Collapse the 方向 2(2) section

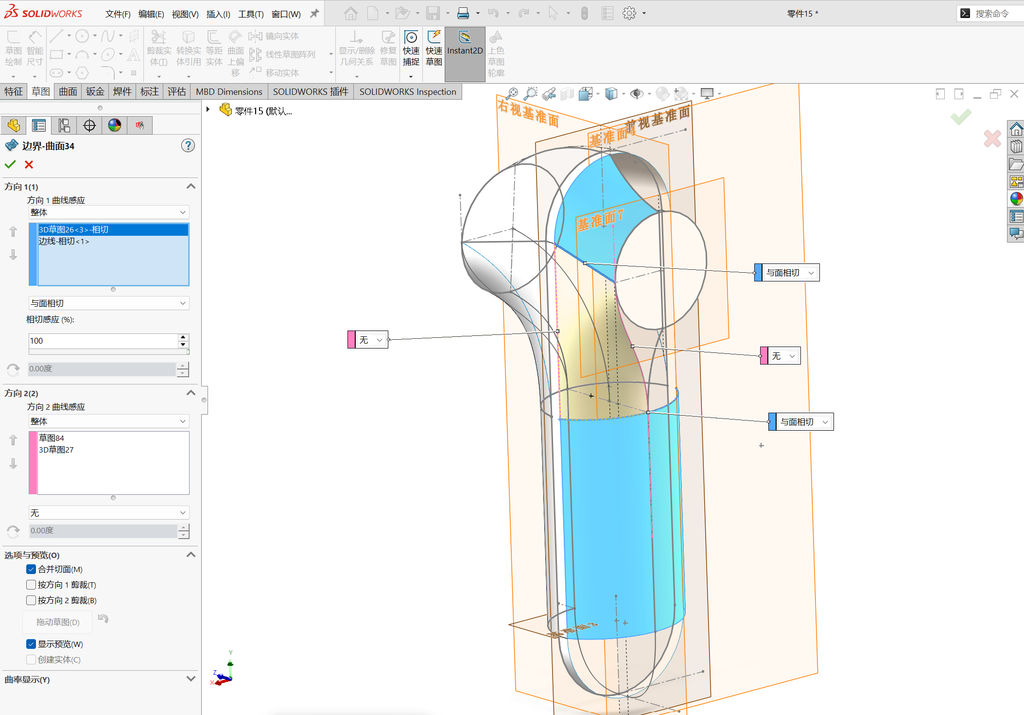[191, 392]
